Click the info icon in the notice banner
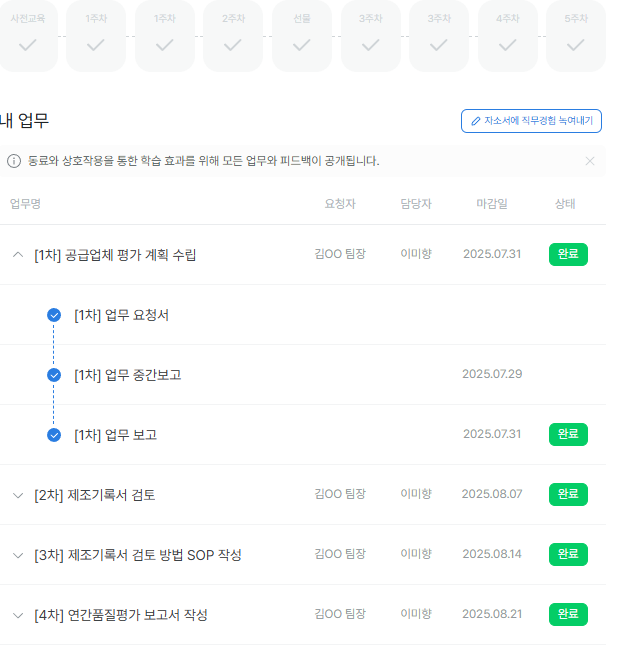 [14, 161]
